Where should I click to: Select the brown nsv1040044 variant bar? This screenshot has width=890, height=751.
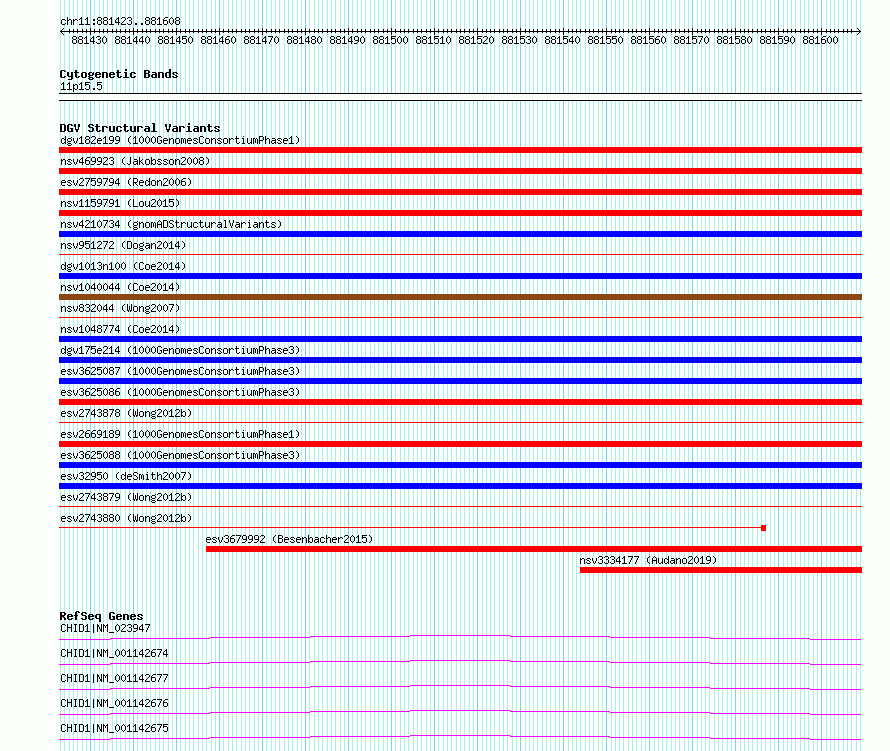click(x=460, y=297)
